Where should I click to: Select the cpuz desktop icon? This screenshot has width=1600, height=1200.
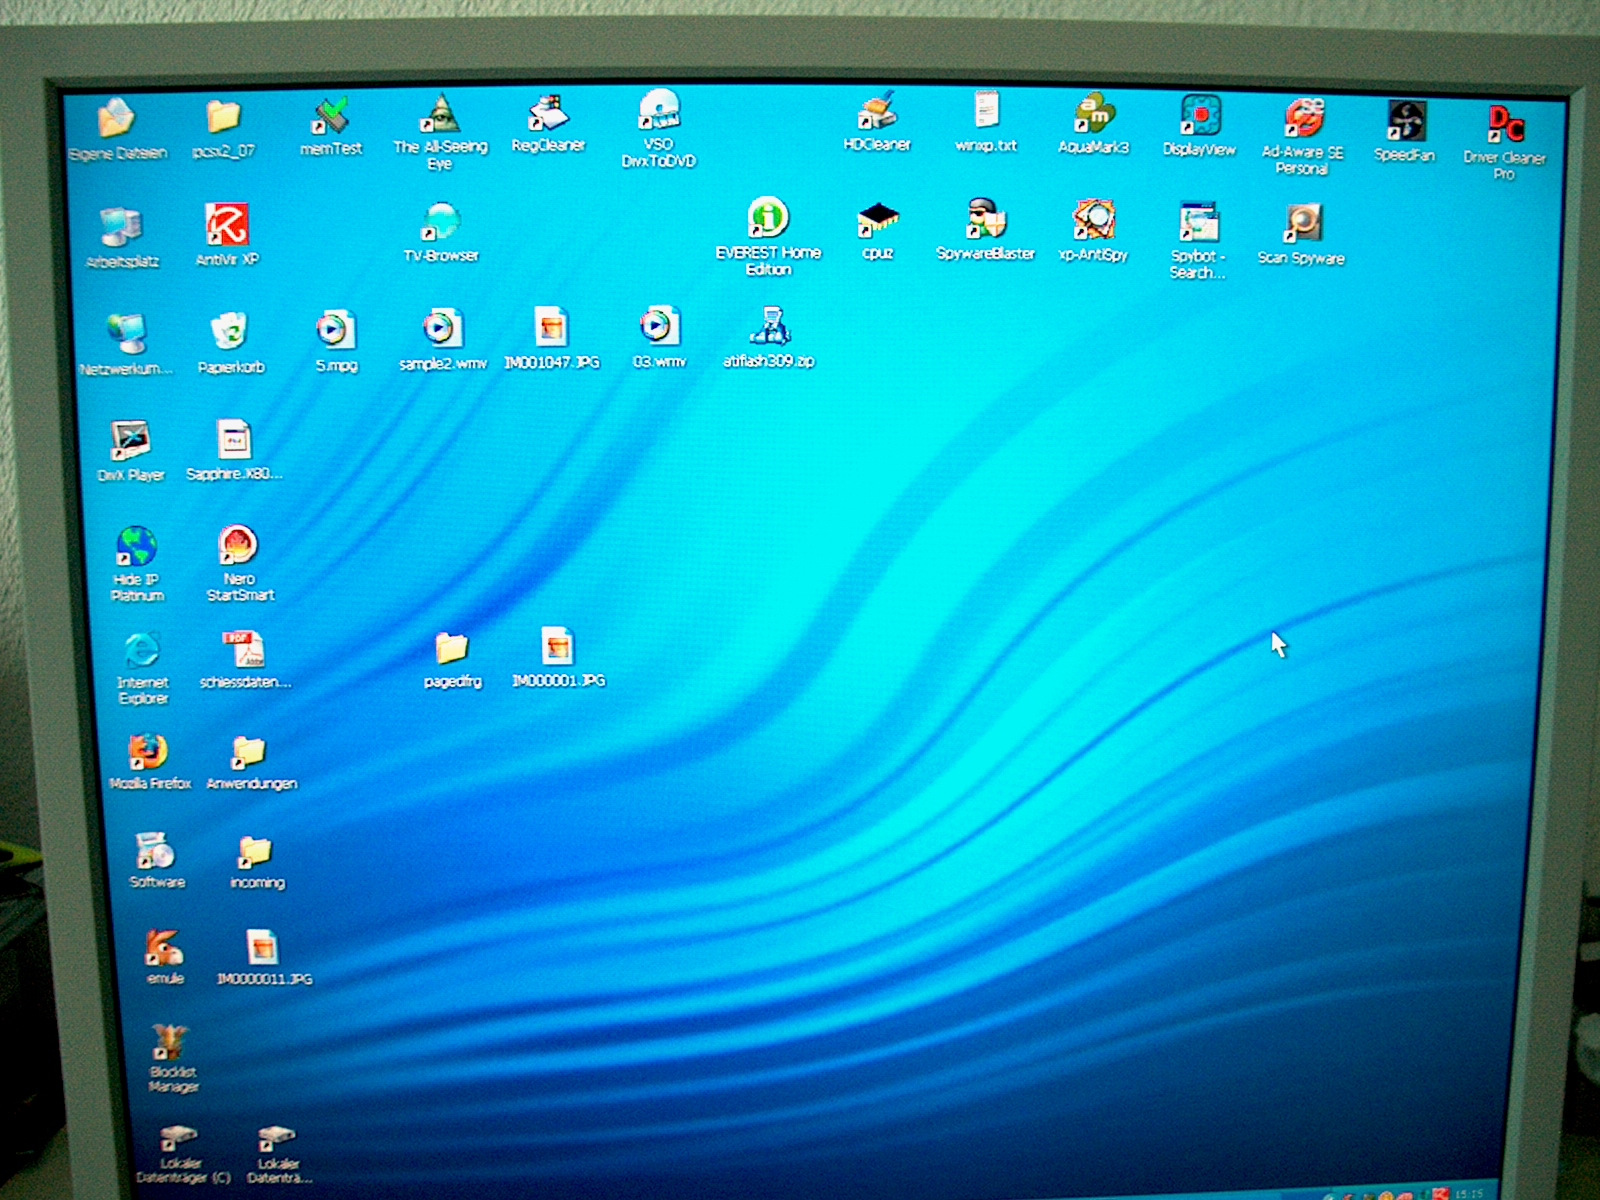tap(877, 222)
